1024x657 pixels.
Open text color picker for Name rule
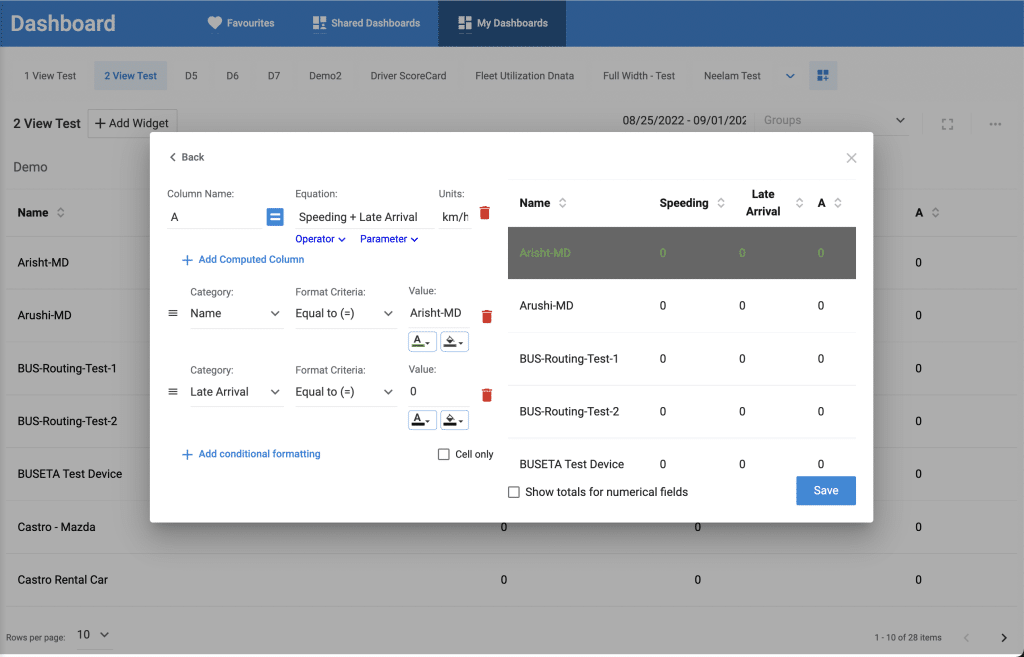[x=422, y=342]
